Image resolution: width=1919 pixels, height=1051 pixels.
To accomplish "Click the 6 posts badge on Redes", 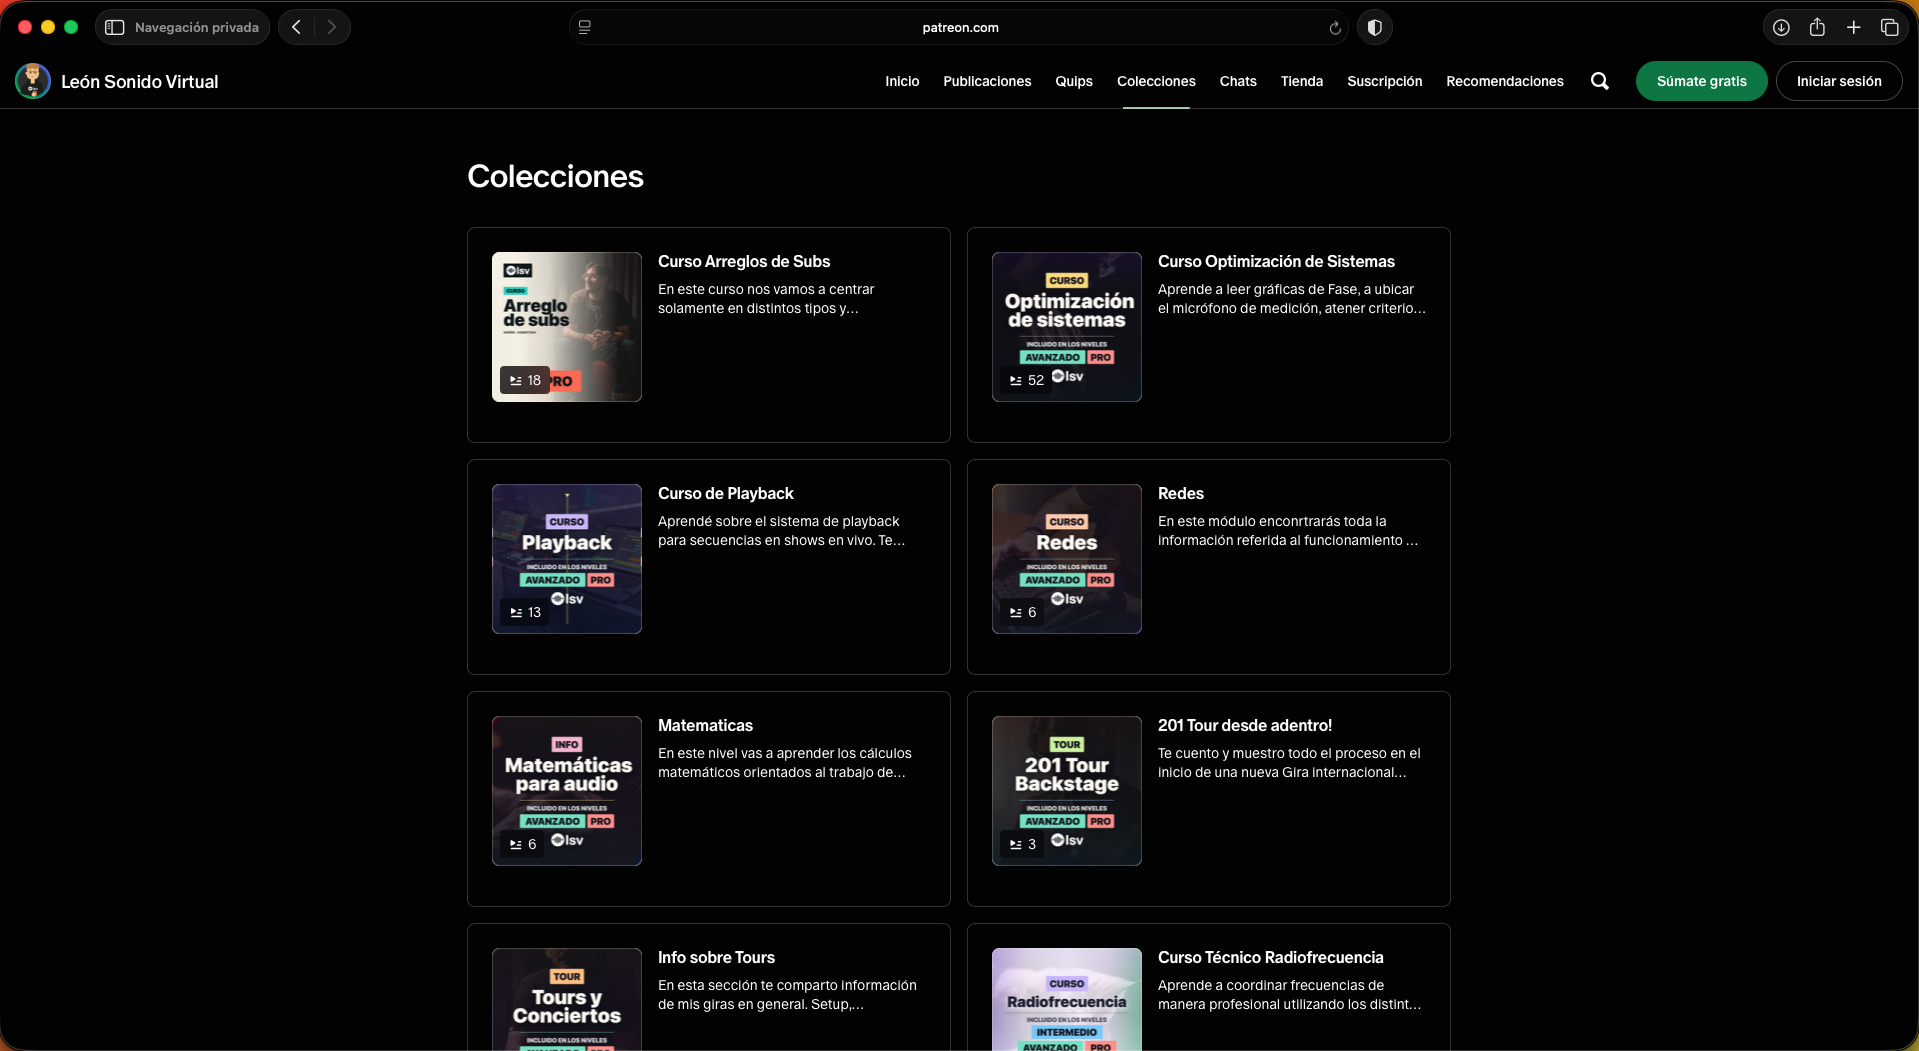I will [1022, 612].
